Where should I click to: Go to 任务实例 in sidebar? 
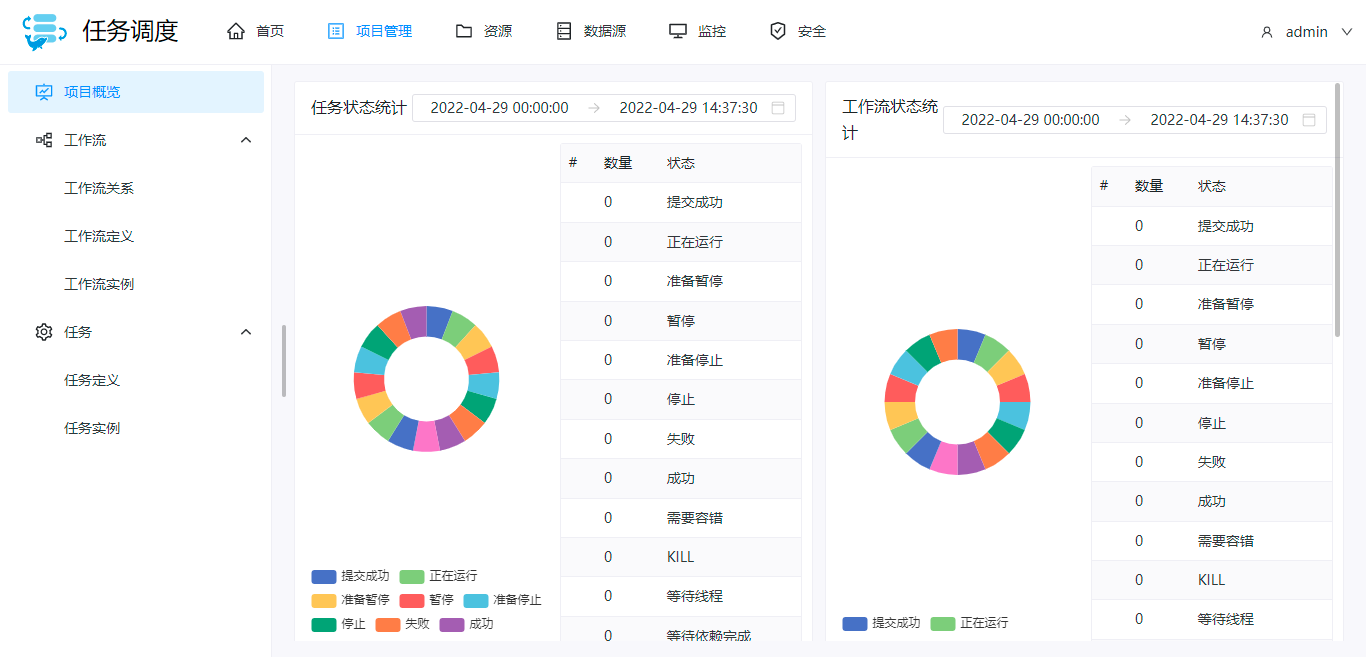92,428
